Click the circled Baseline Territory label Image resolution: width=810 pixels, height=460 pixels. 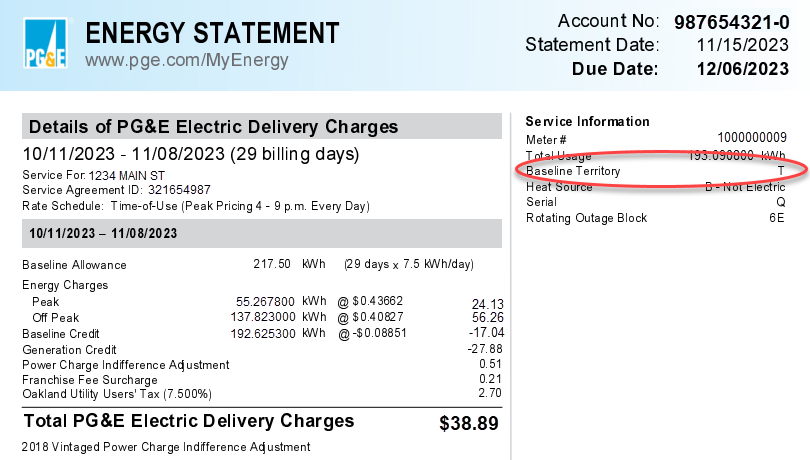tap(573, 171)
